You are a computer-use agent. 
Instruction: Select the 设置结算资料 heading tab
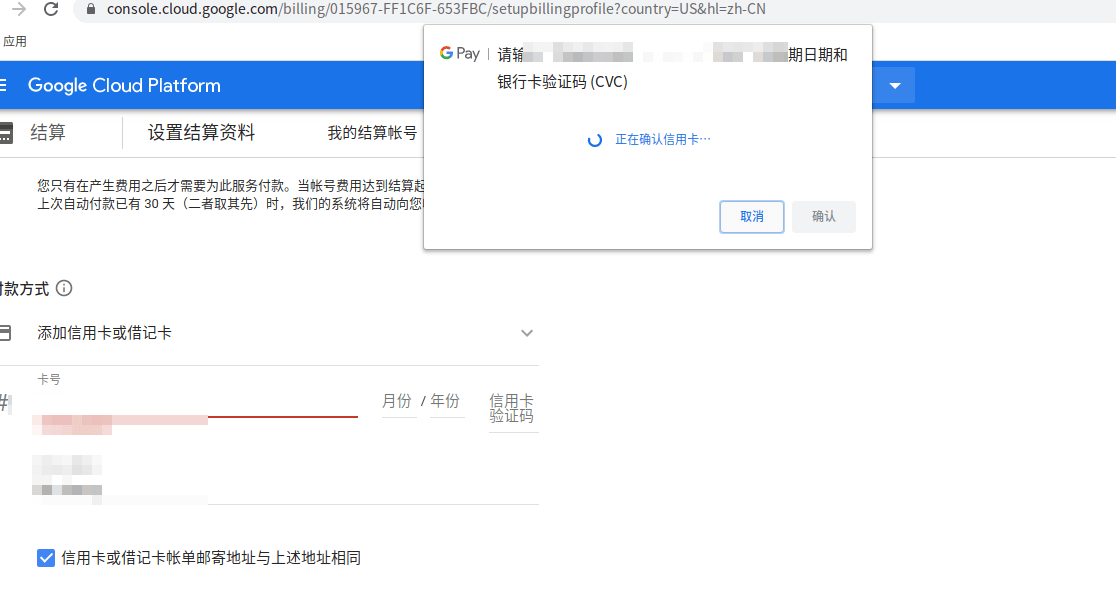pos(201,133)
